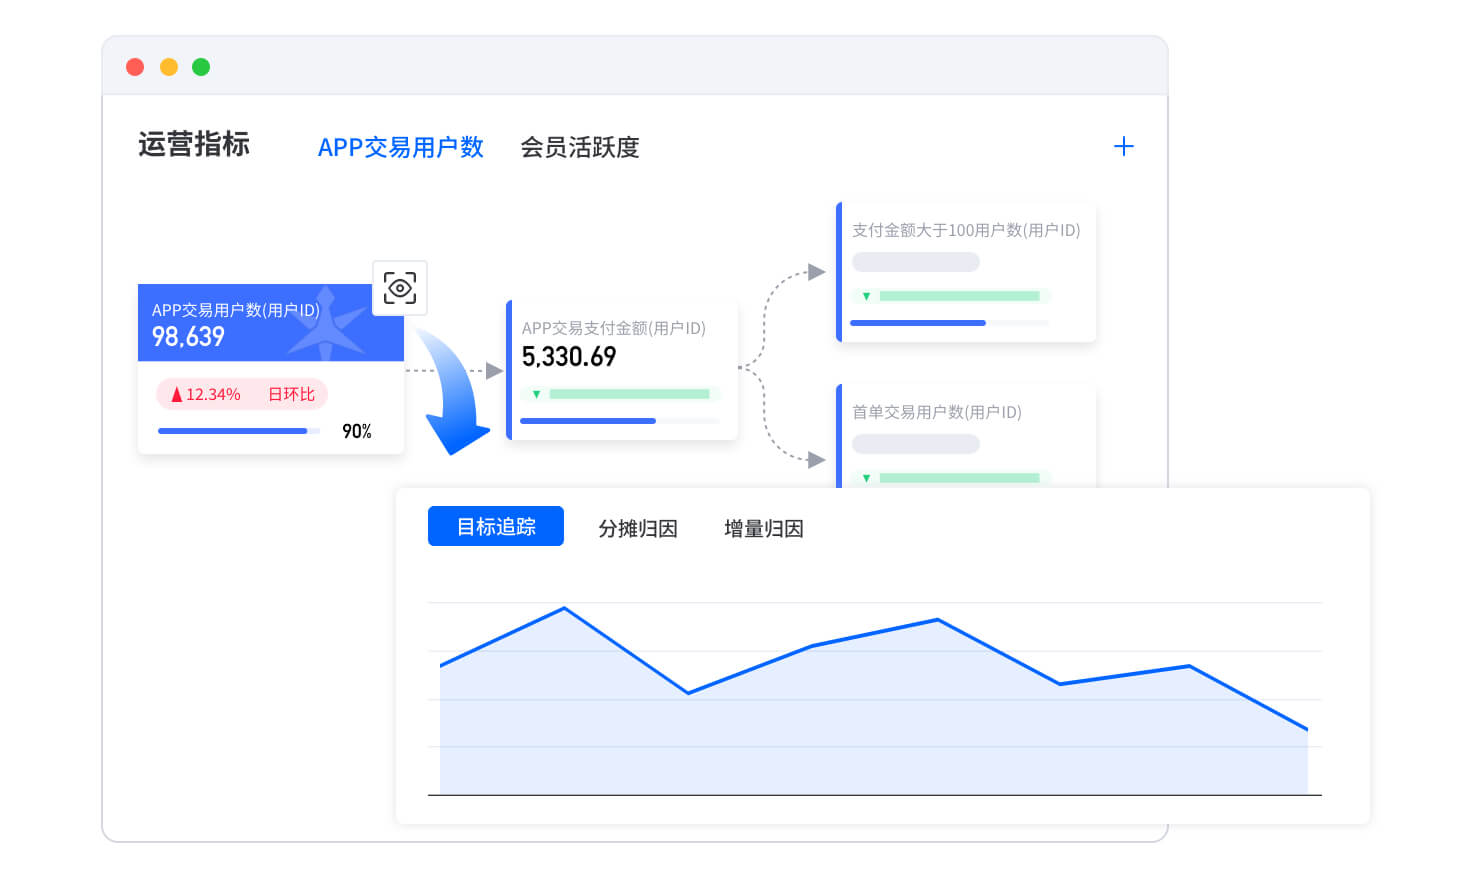The height and width of the screenshot is (880, 1480).
Task: Click the red upward triangle trend icon
Action: coord(177,395)
